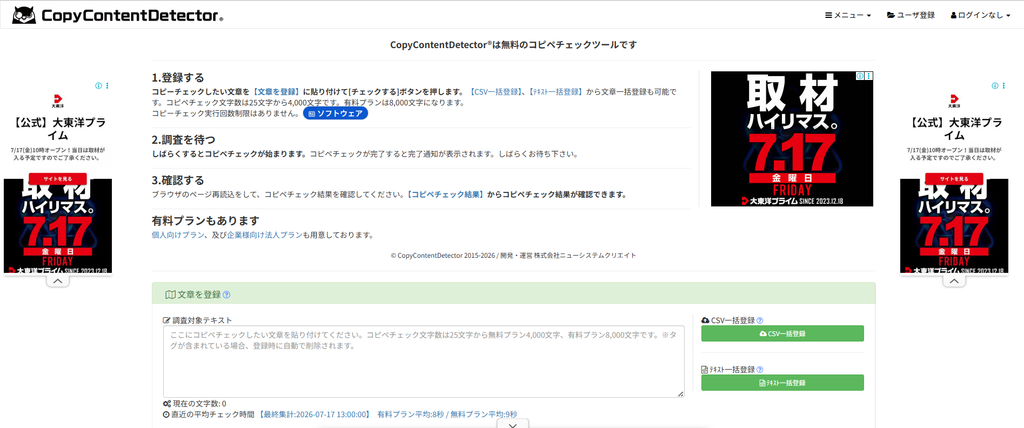Click the 現在の文字数: 0 counter text

tap(200, 404)
